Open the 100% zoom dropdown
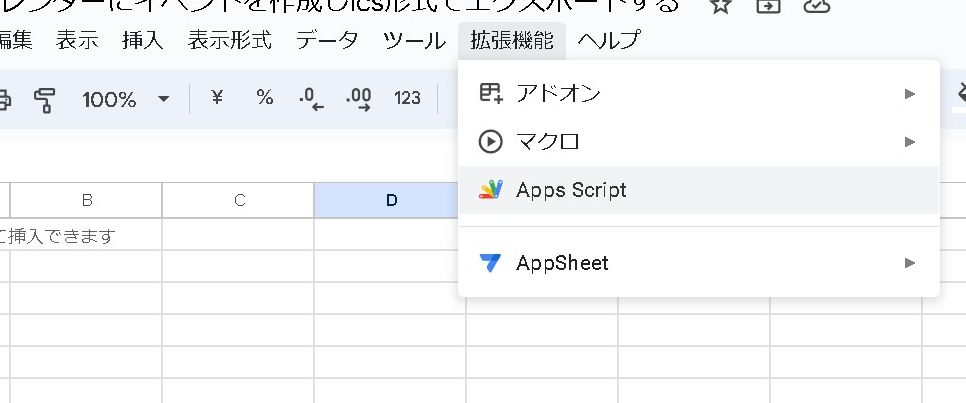 point(125,99)
